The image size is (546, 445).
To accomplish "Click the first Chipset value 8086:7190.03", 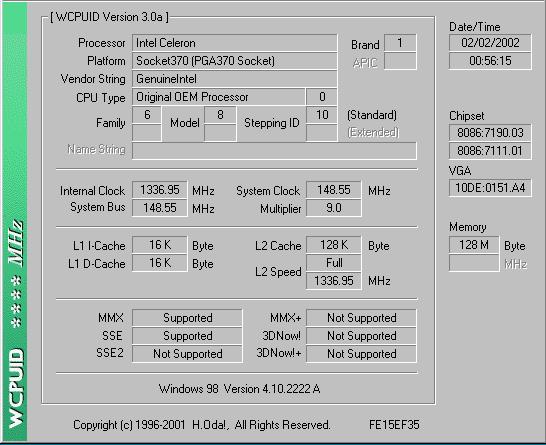I will 490,133.
